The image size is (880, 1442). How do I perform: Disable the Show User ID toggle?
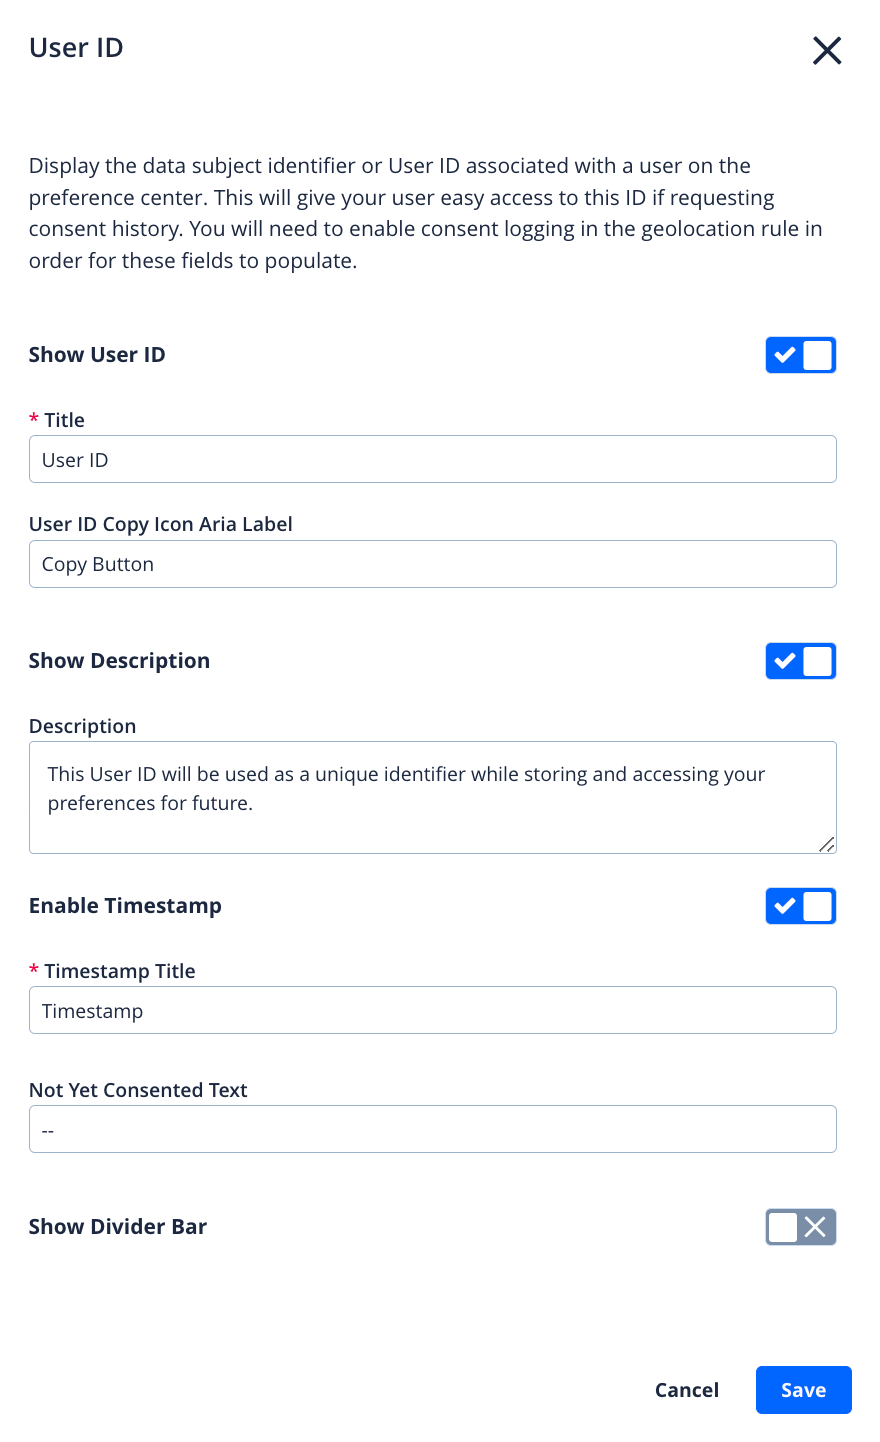[x=800, y=355]
